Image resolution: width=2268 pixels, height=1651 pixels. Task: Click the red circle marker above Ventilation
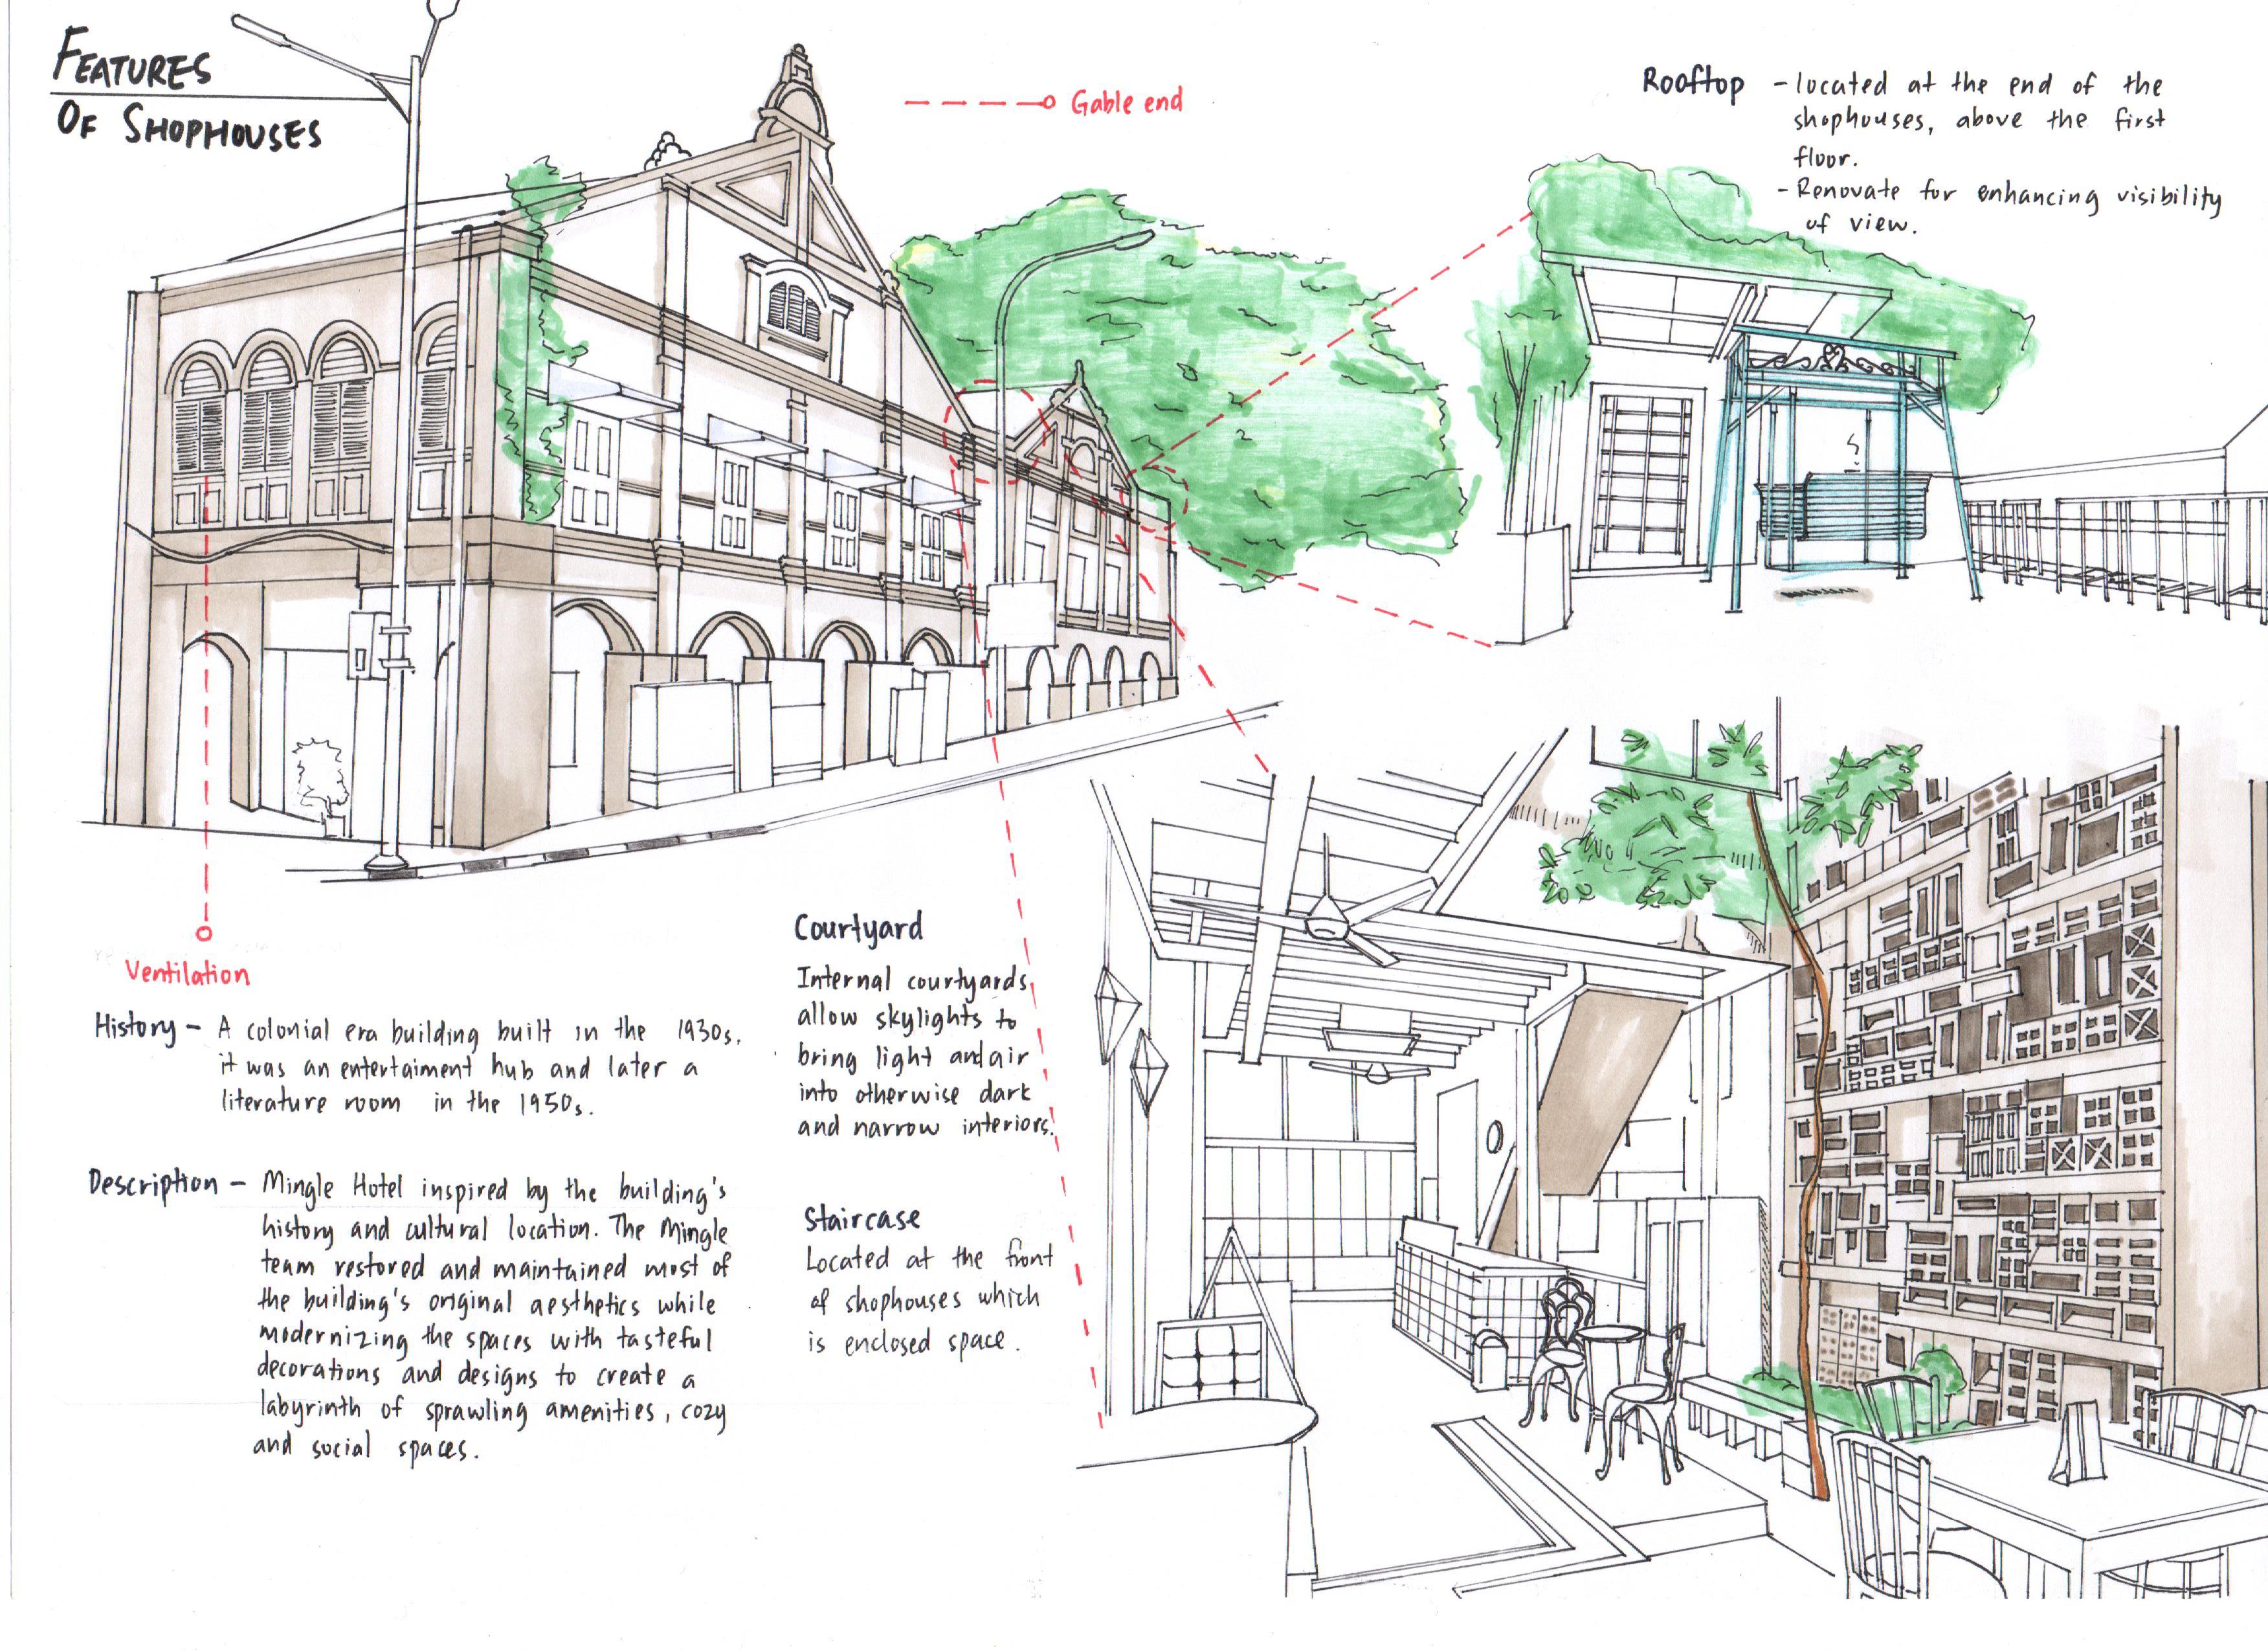[x=204, y=933]
